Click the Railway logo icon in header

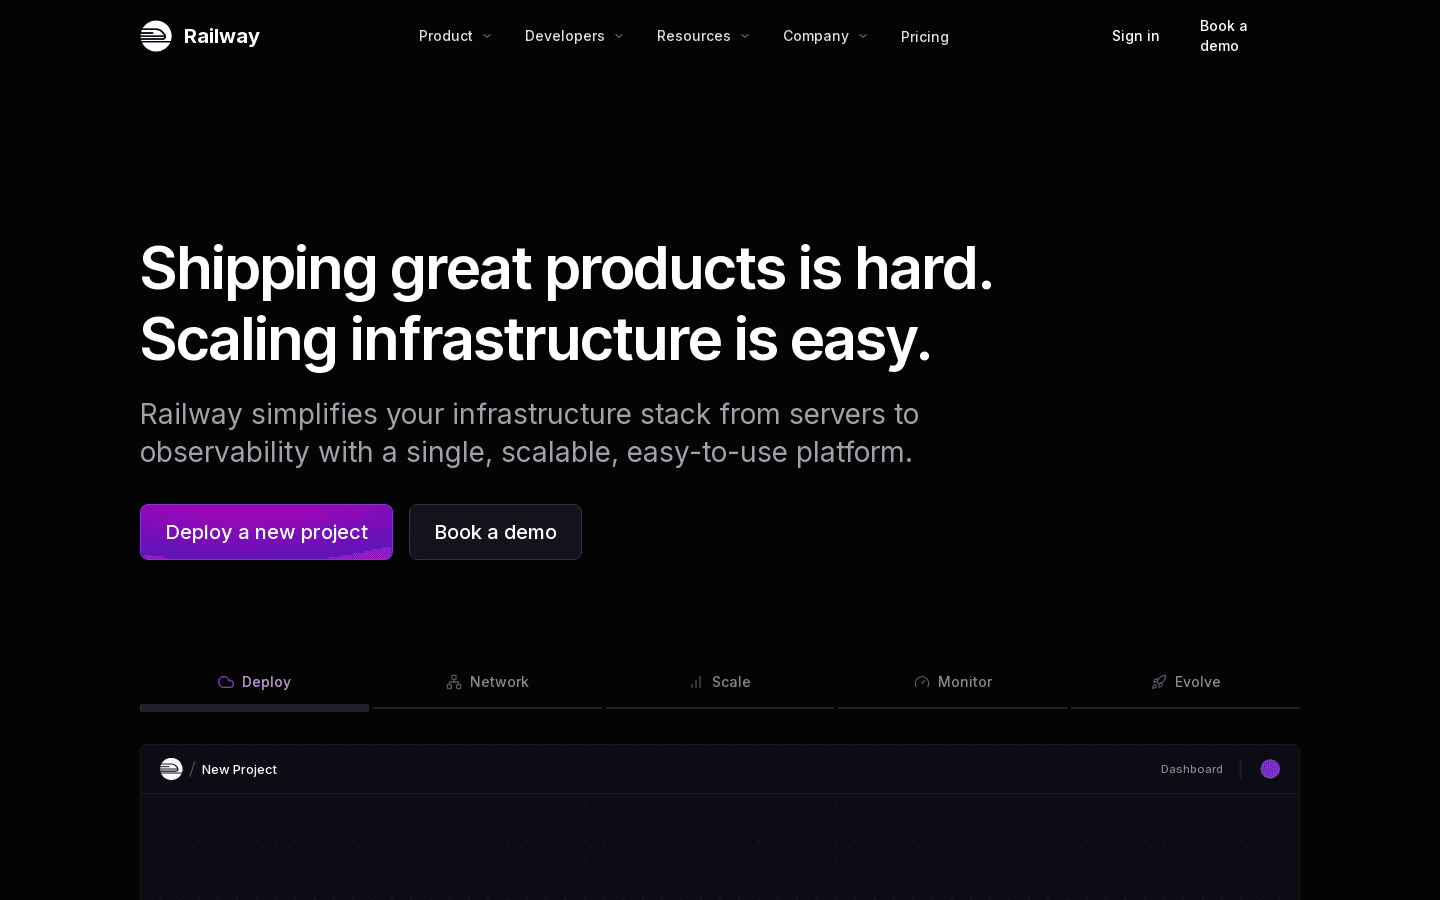point(156,36)
